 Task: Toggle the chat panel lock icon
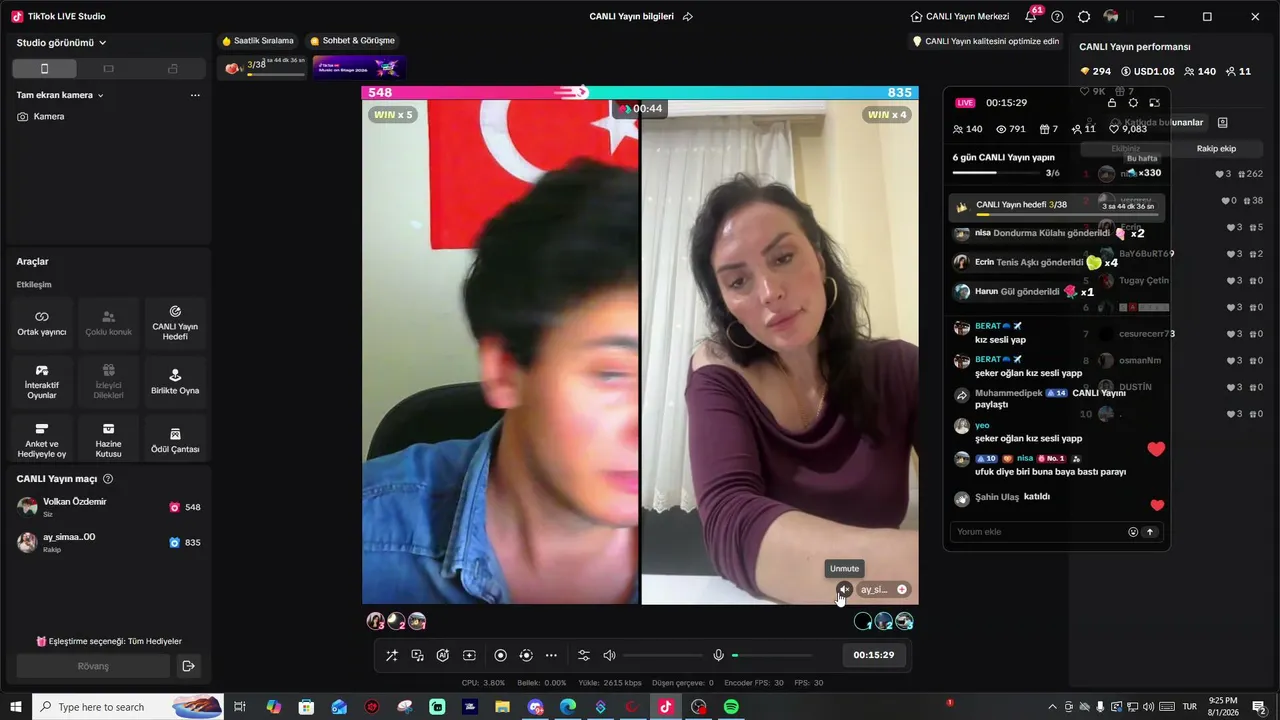(1112, 102)
